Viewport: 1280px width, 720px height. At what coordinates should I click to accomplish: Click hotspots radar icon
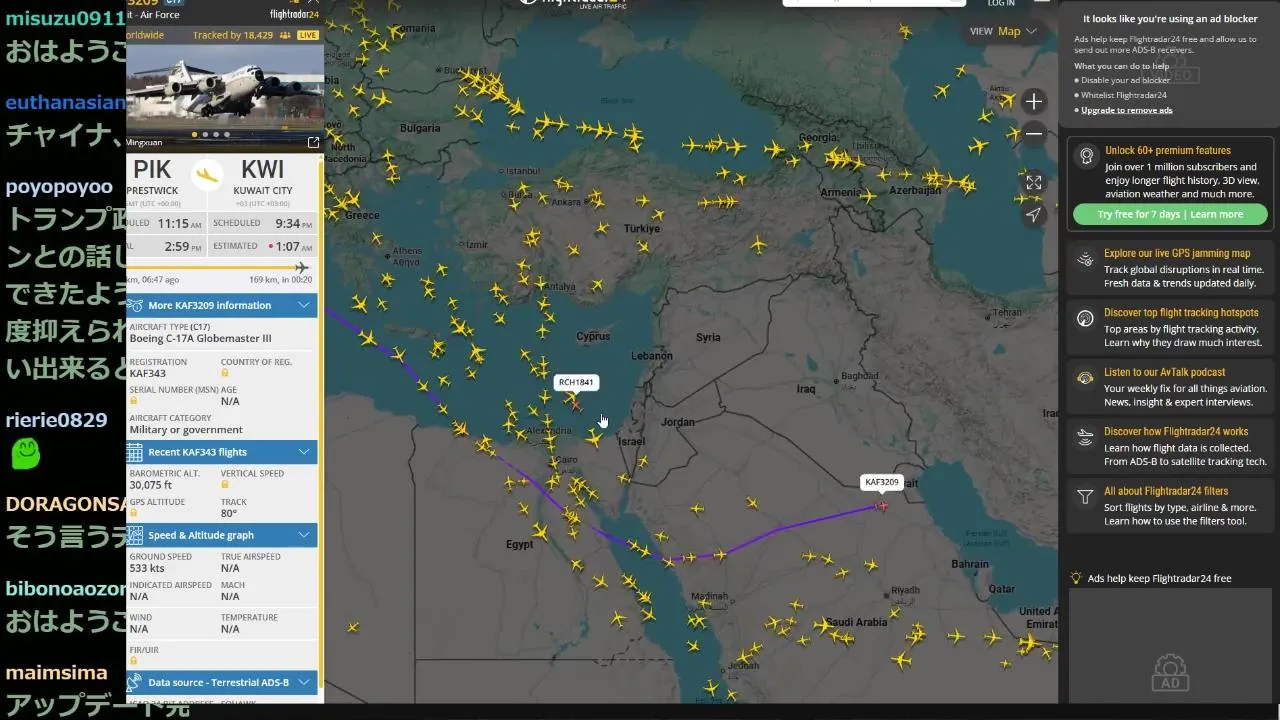pyautogui.click(x=1085, y=319)
